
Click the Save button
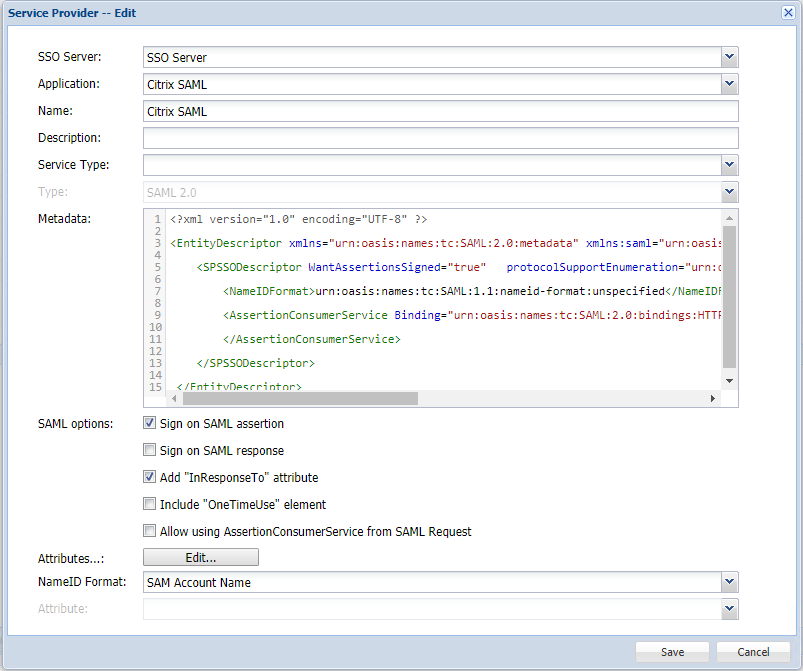[672, 652]
